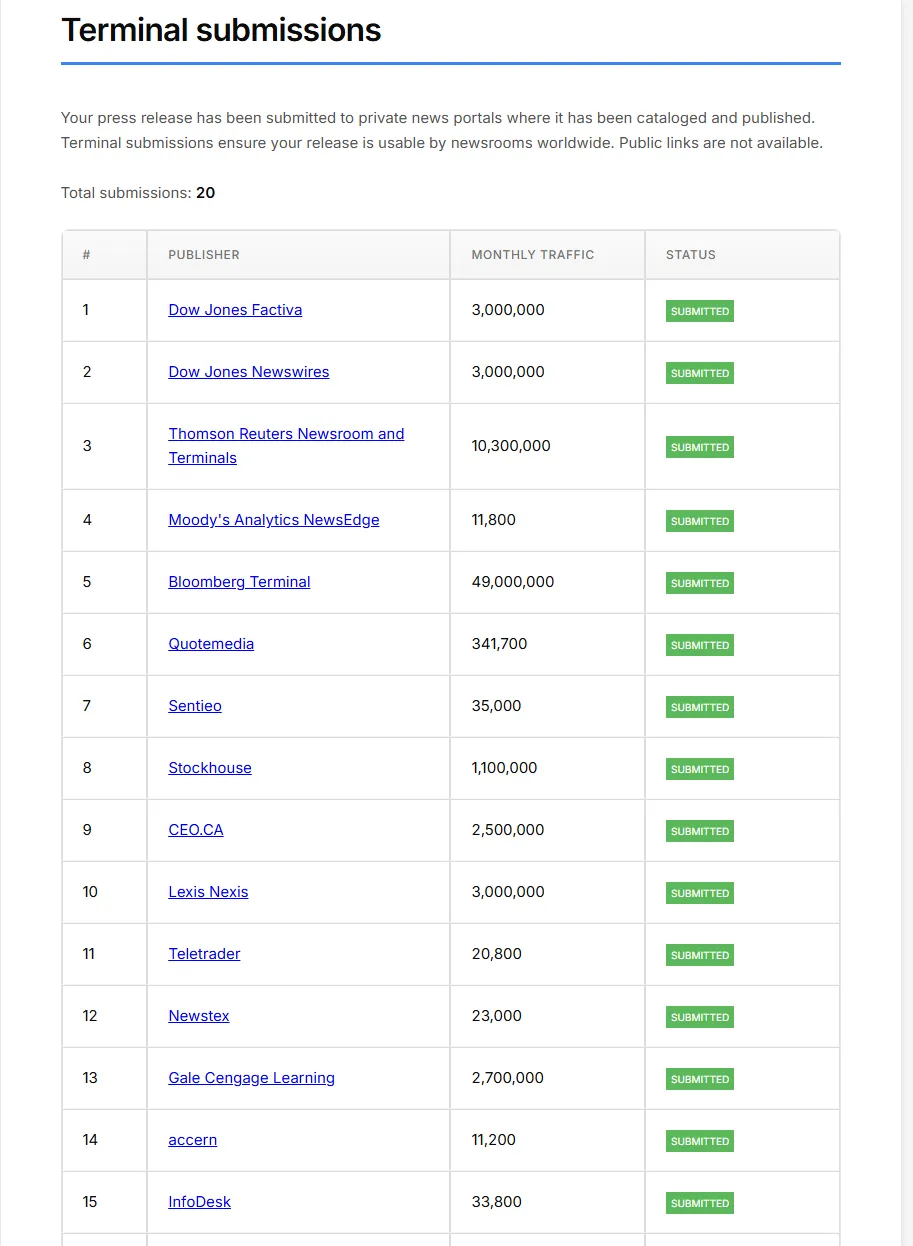The height and width of the screenshot is (1246, 913).
Task: Visit Moody's Analytics NewsEdge link
Action: coord(273,520)
